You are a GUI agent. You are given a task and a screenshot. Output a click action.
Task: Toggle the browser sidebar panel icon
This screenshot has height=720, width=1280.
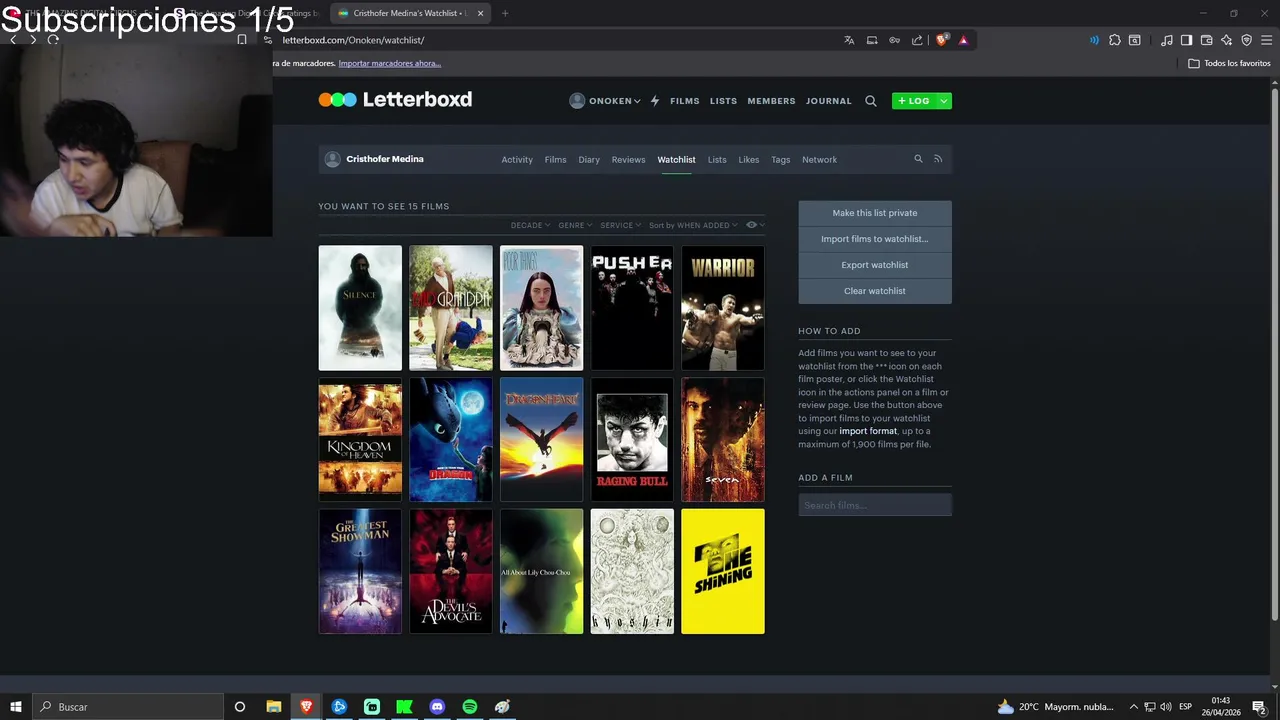point(1186,40)
